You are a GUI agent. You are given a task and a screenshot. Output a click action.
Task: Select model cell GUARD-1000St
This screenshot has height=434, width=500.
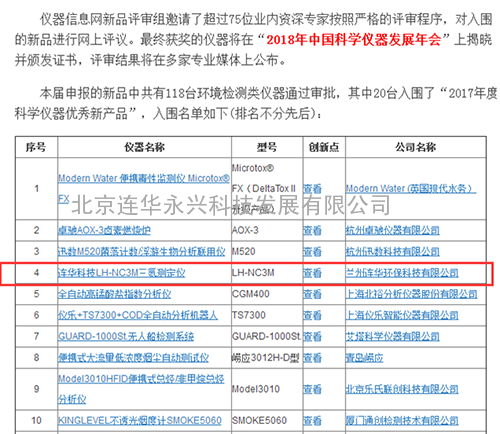point(267,336)
